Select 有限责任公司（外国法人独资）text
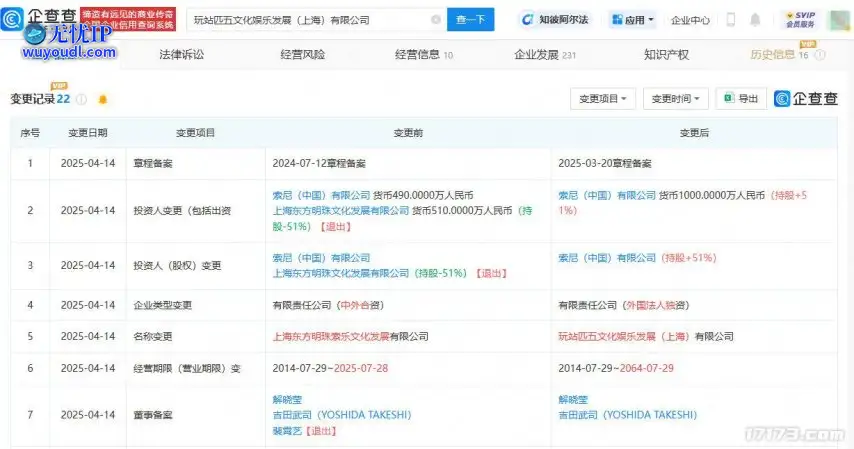 624,305
